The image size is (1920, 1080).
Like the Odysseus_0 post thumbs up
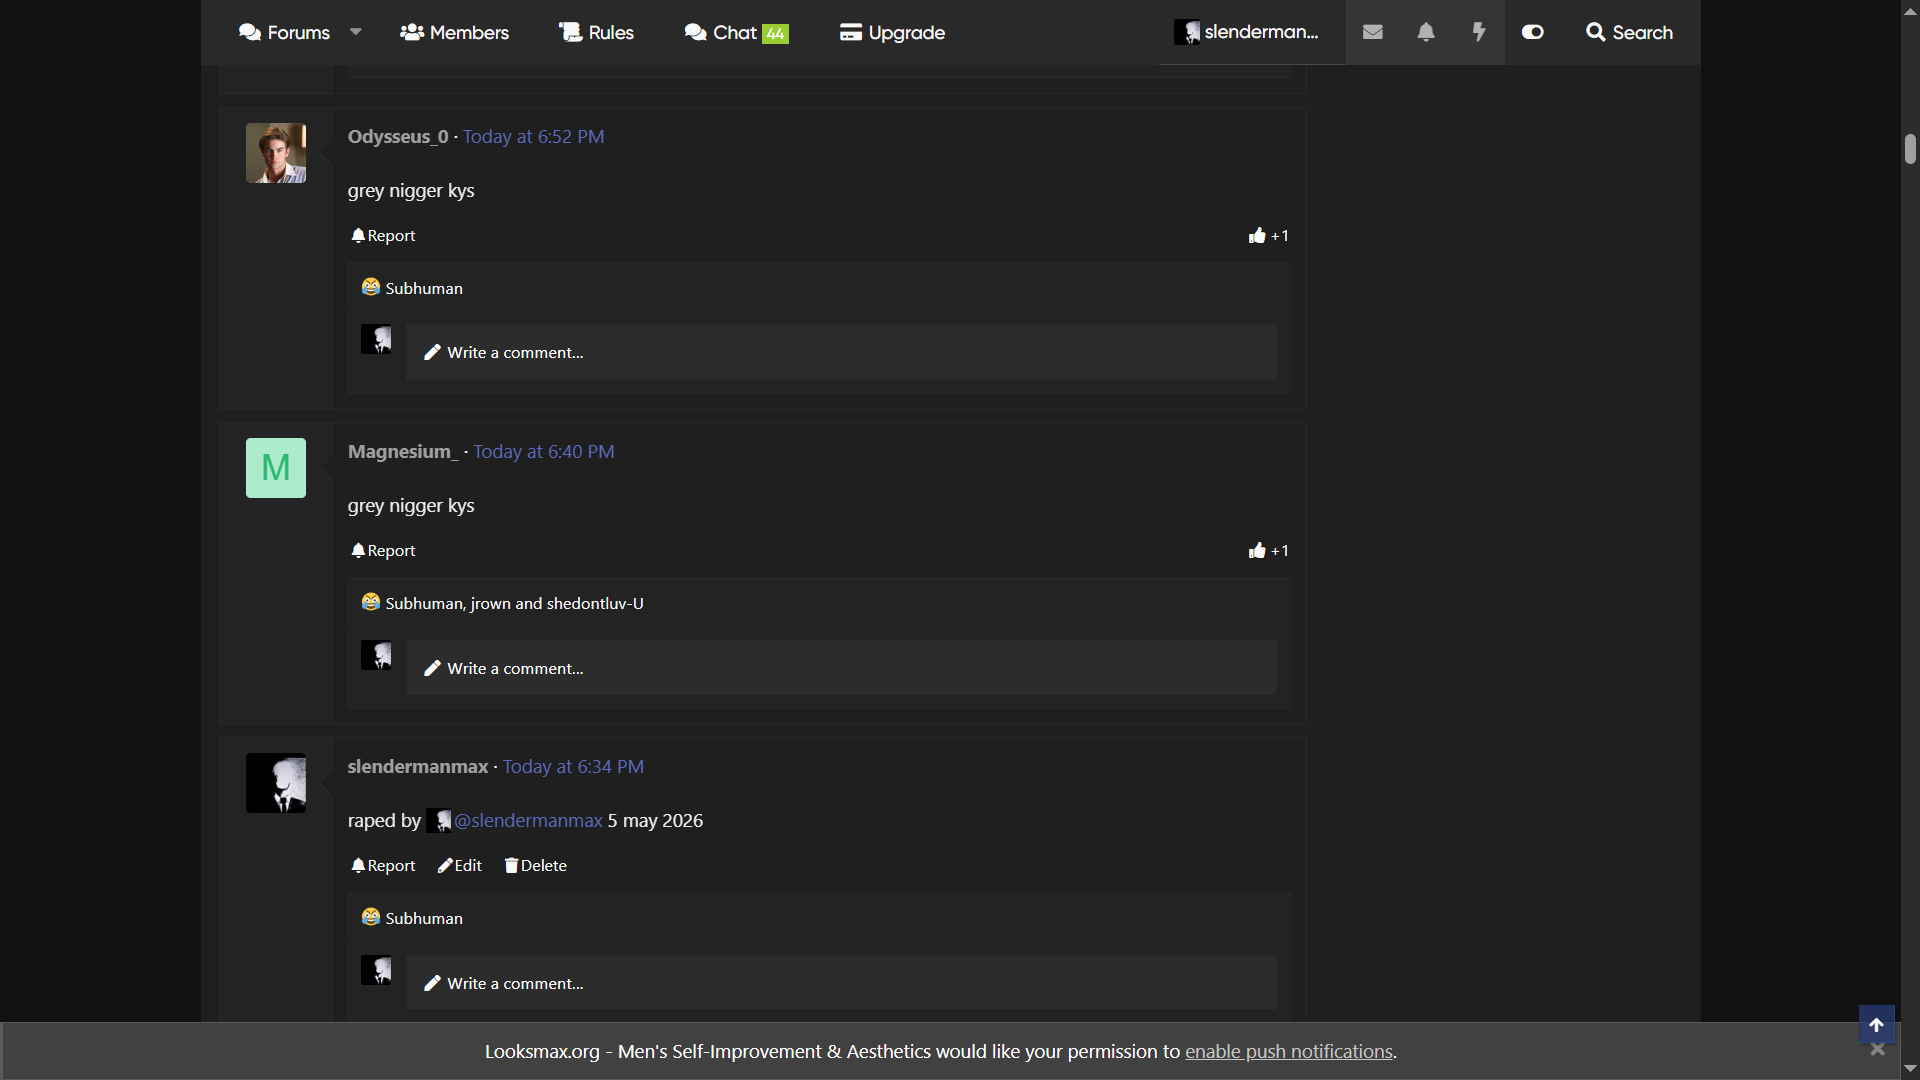[x=1268, y=235]
